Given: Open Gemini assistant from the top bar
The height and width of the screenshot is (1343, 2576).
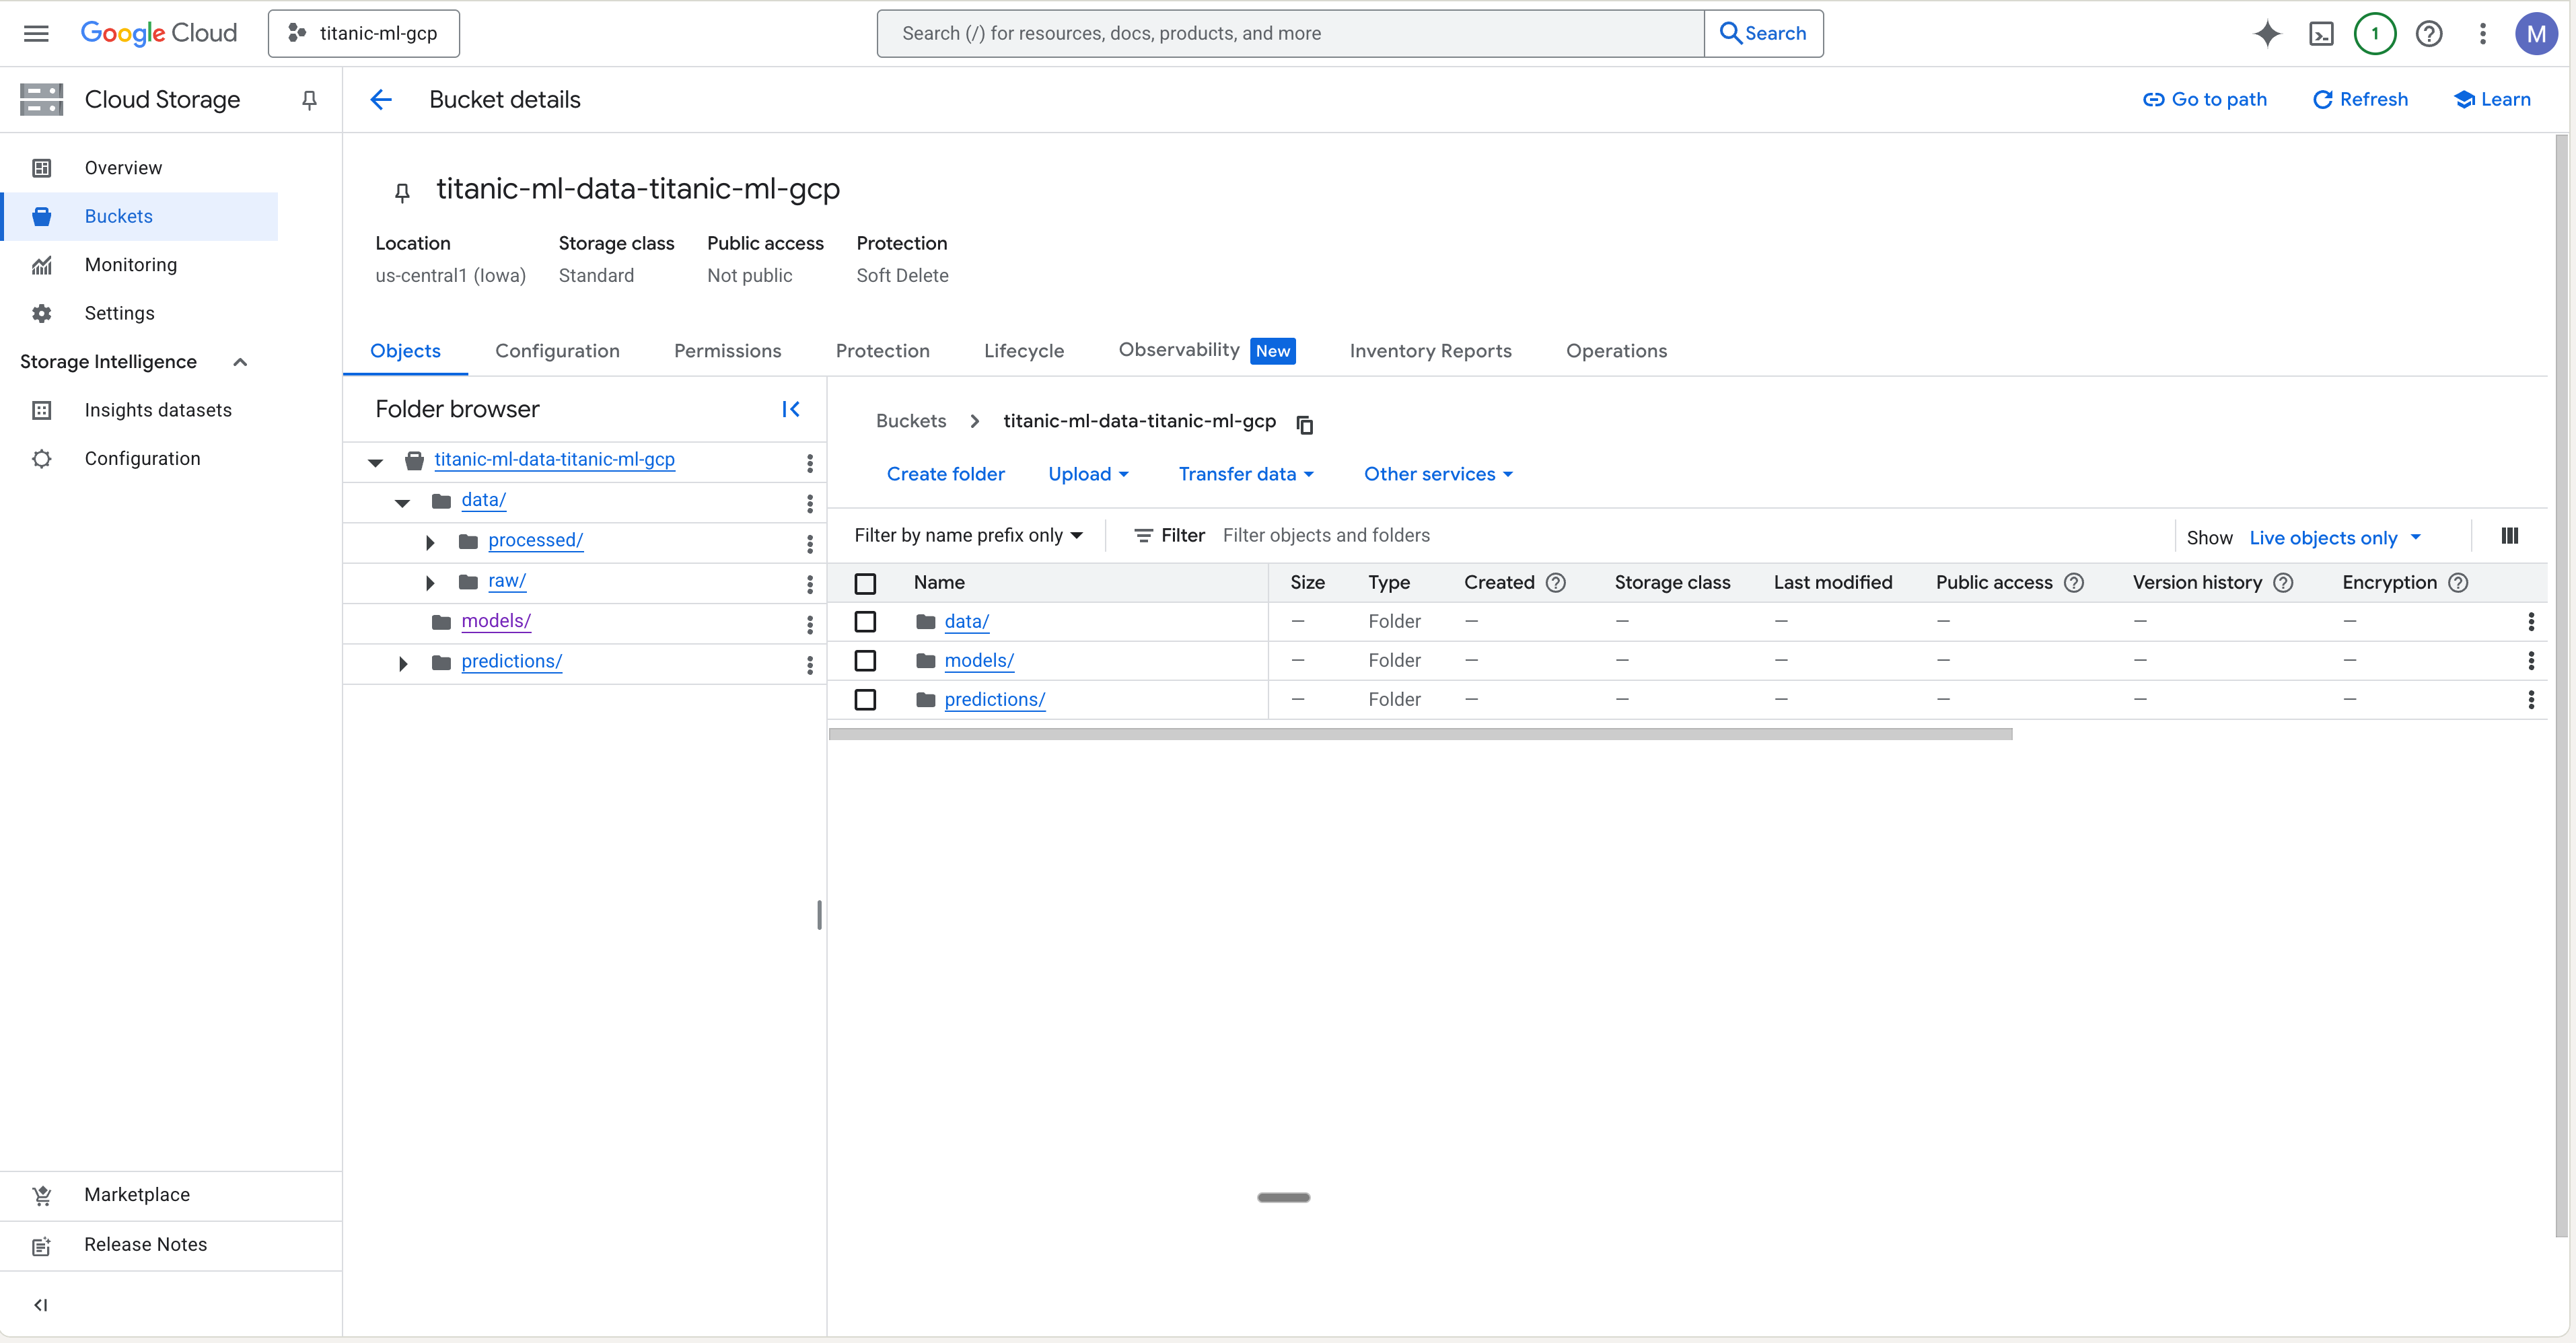Looking at the screenshot, I should (2268, 33).
